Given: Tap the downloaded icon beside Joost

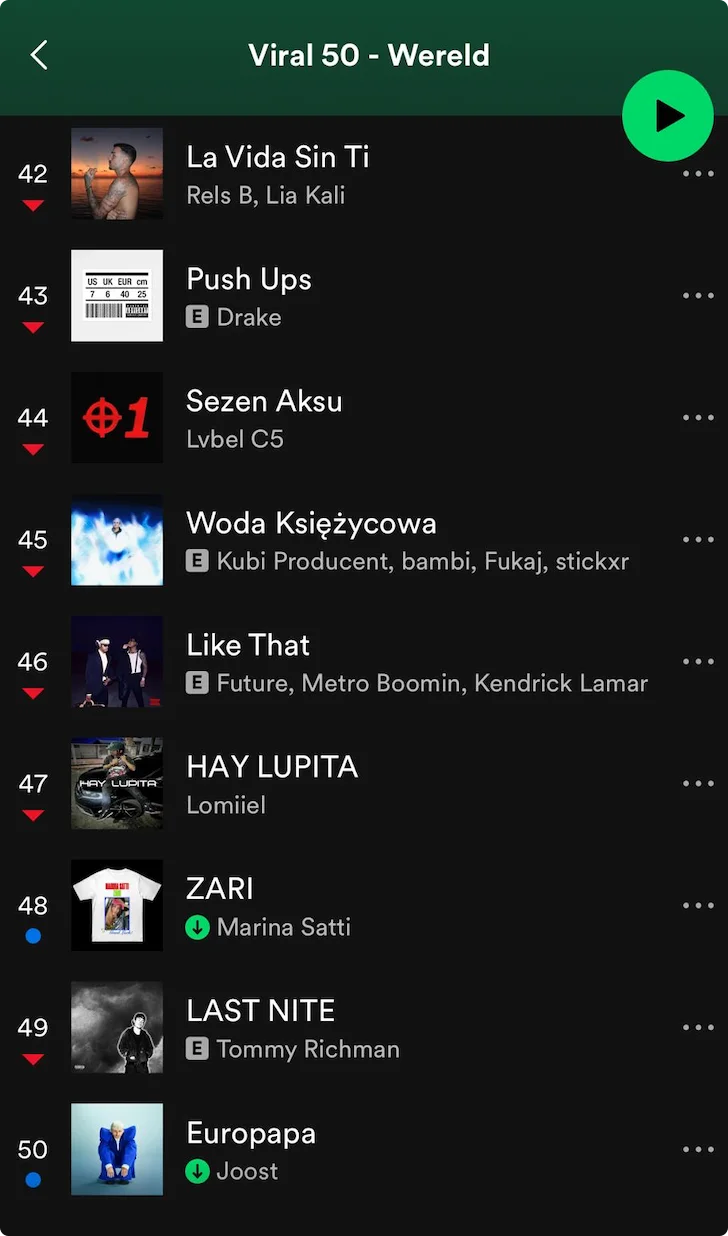Looking at the screenshot, I should (x=197, y=1171).
